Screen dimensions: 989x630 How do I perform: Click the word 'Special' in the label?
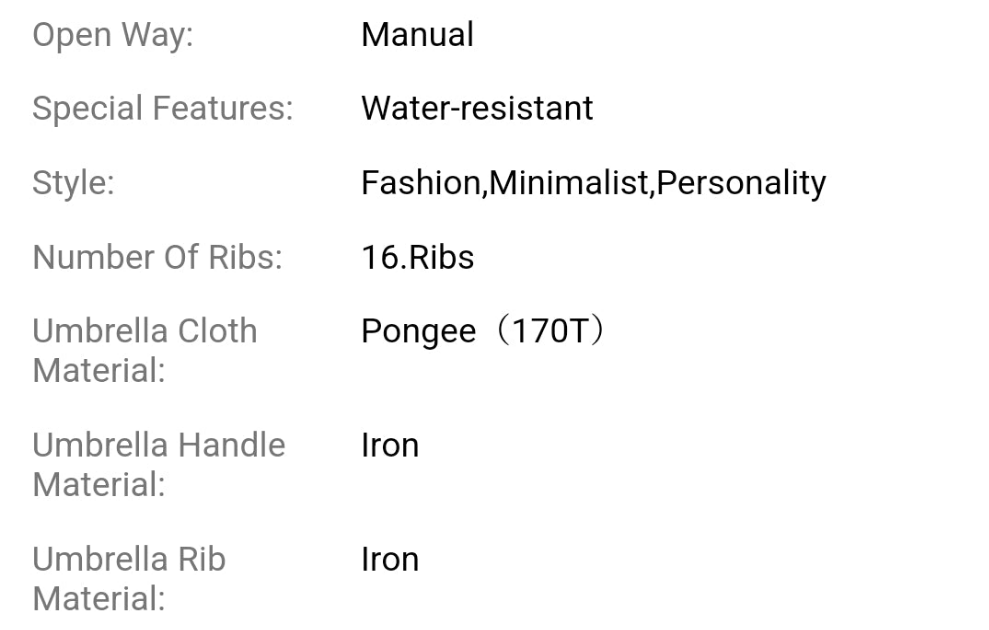coord(88,108)
